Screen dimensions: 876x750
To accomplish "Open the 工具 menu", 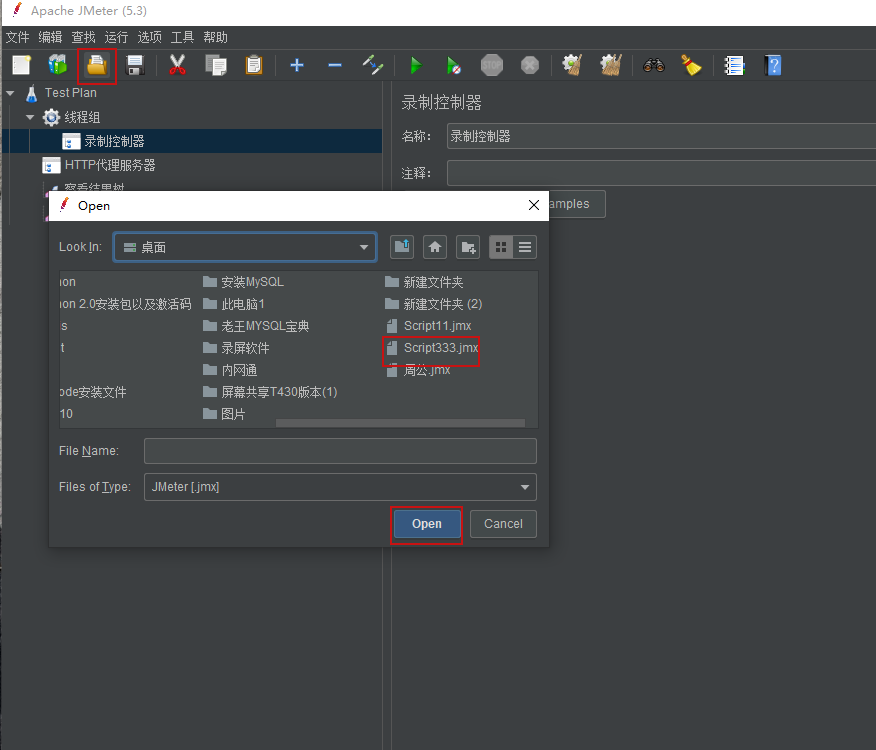I will pyautogui.click(x=182, y=37).
